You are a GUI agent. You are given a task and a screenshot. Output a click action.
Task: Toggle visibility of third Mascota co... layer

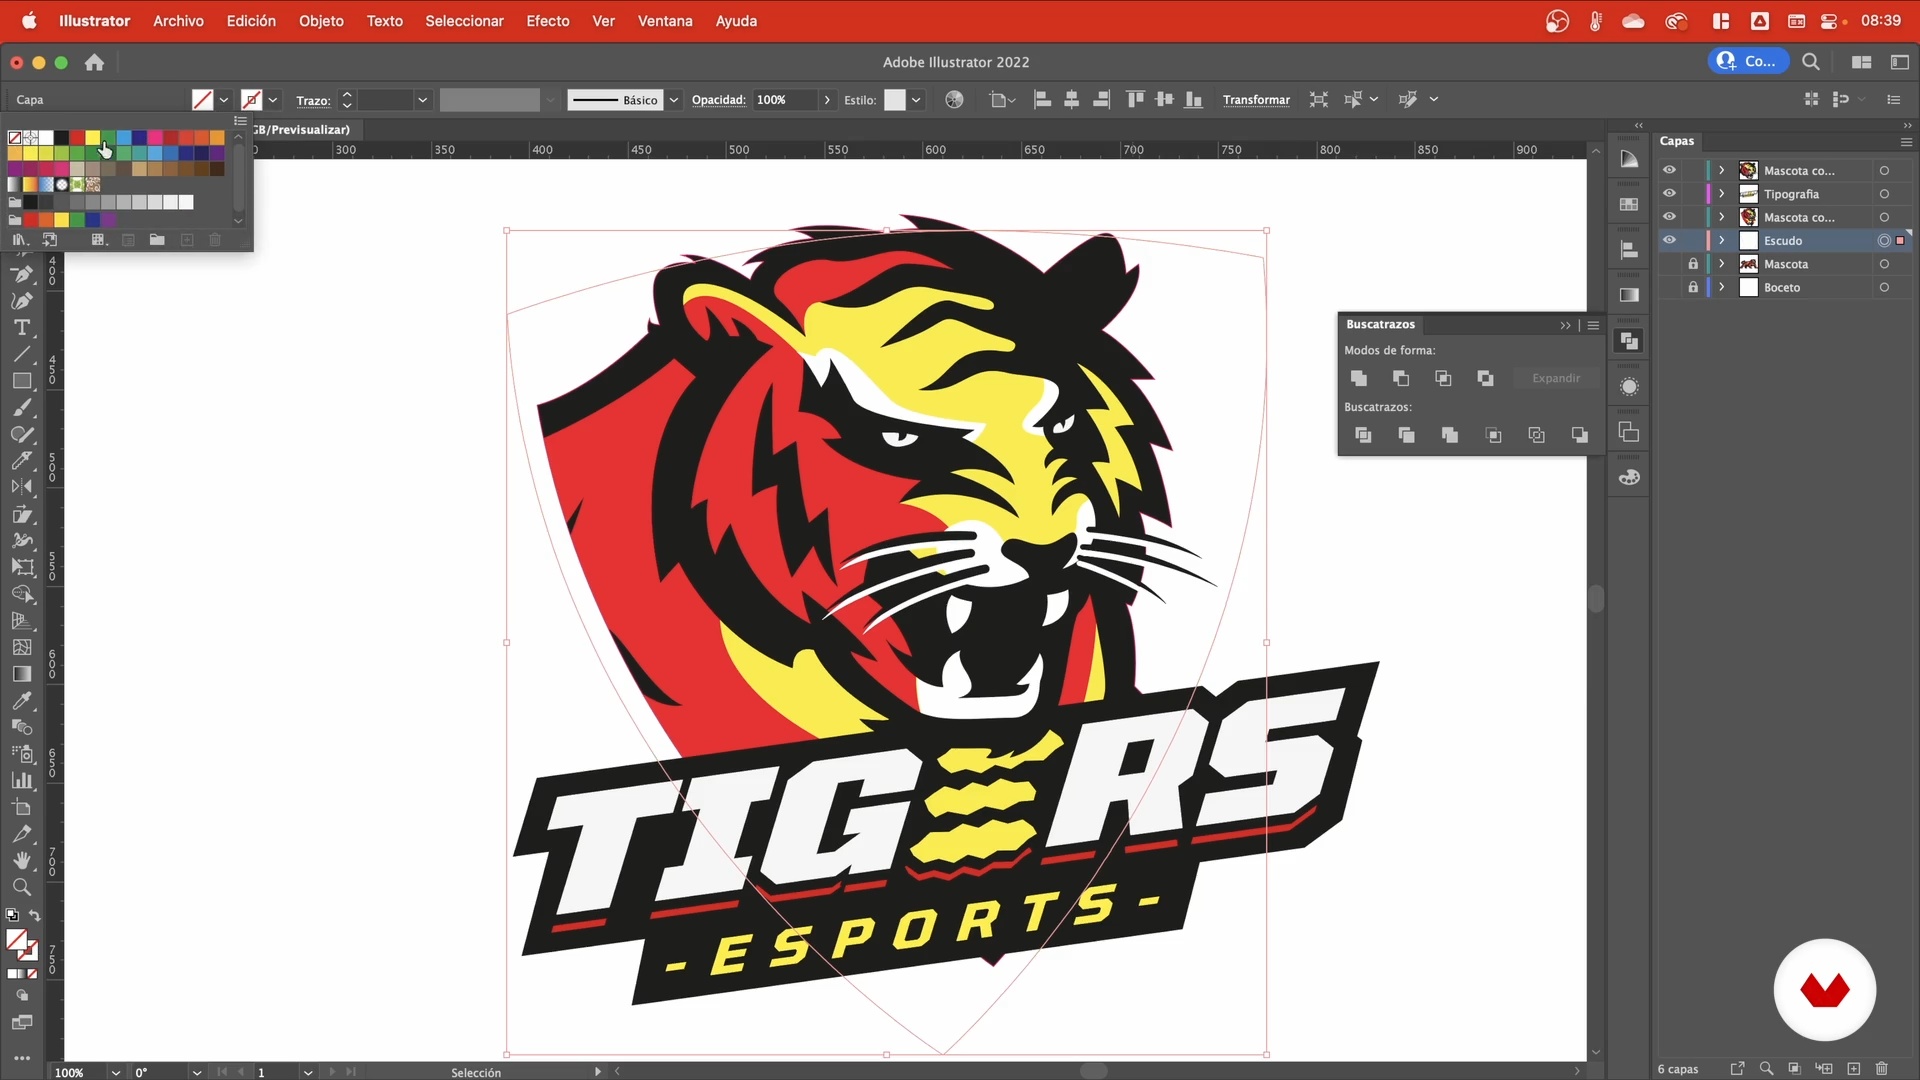[1669, 217]
